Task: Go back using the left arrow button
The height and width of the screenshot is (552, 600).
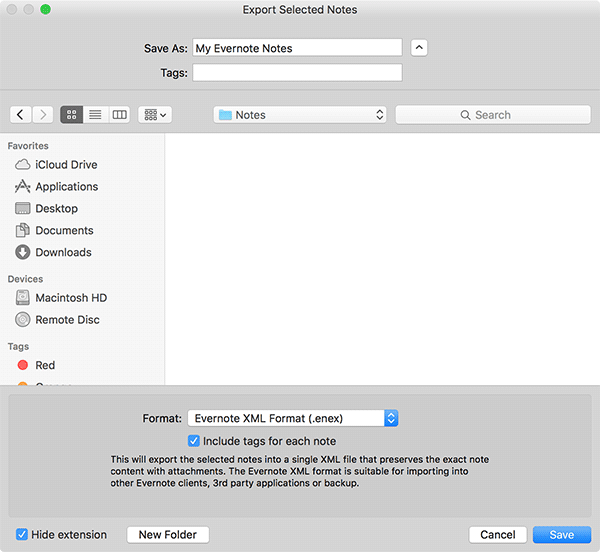Action: pos(20,115)
